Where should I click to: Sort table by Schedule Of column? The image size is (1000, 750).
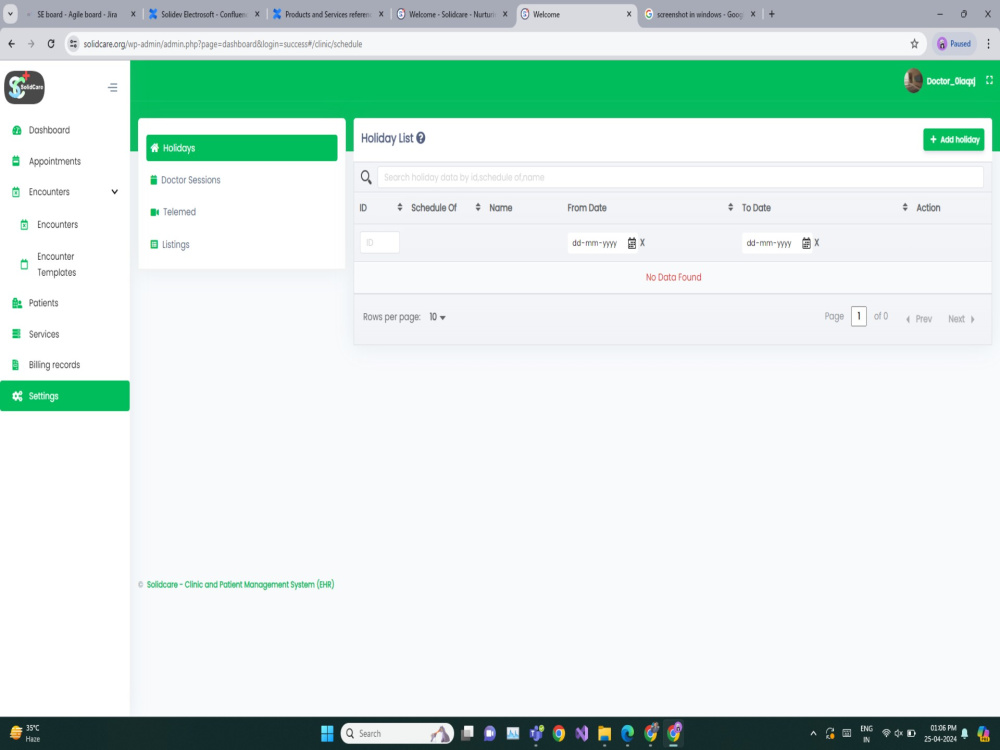click(x=478, y=207)
